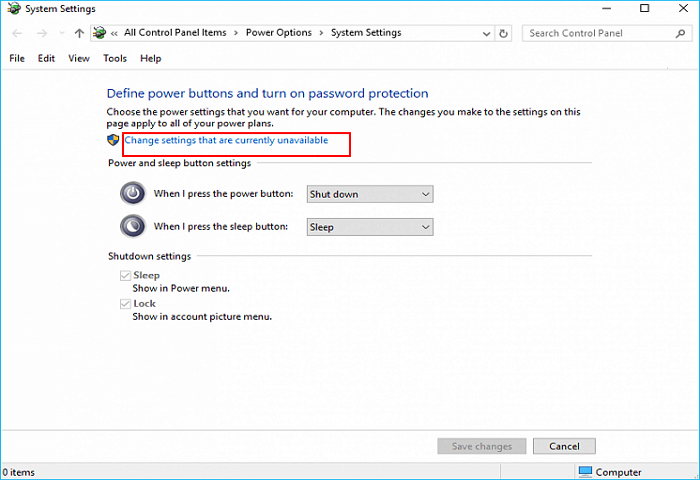Open the File menu
Image resolution: width=700 pixels, height=480 pixels.
tap(17, 59)
